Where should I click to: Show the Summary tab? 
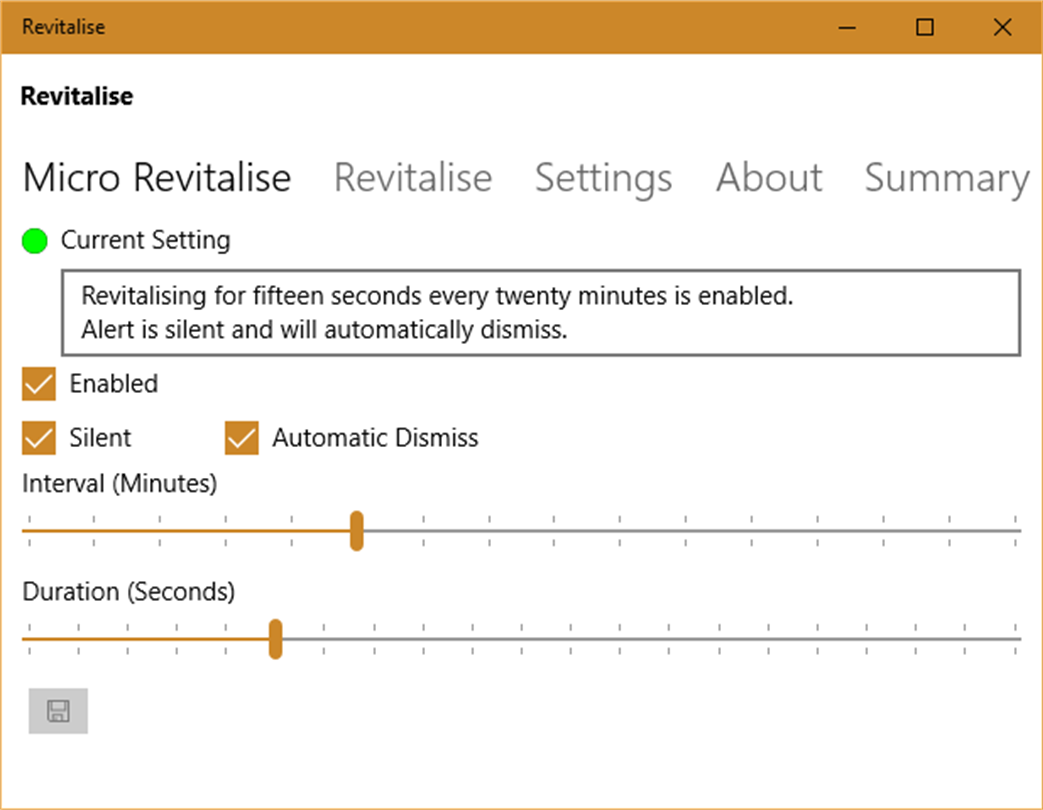click(946, 178)
